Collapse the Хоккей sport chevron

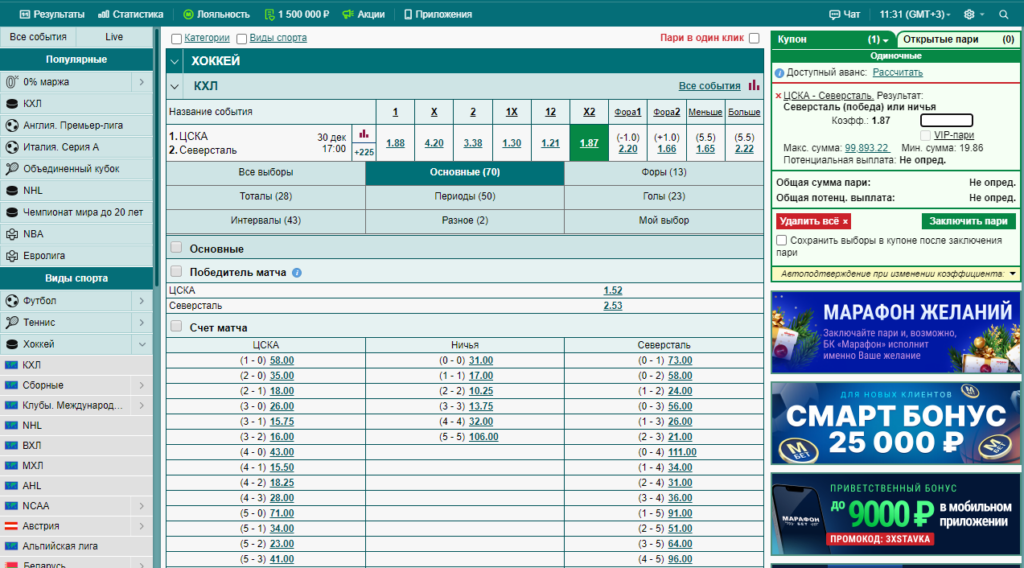coord(142,344)
